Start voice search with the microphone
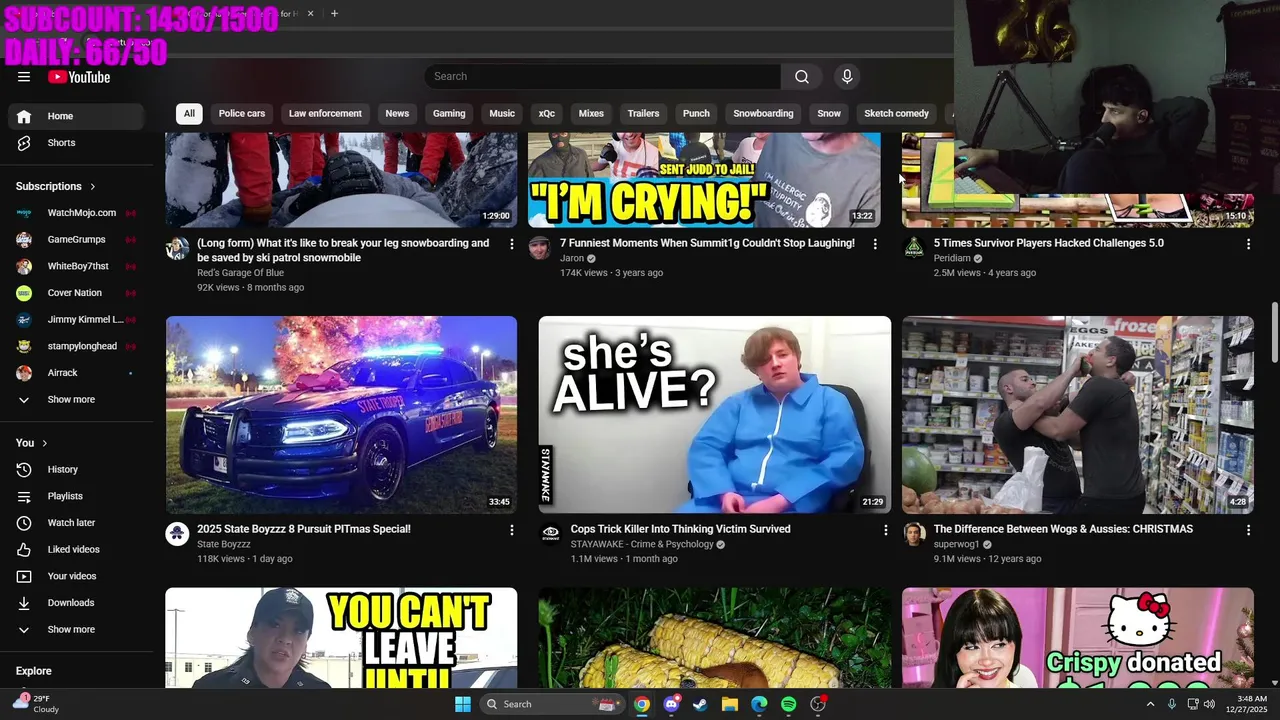This screenshot has width=1280, height=720. [x=847, y=77]
